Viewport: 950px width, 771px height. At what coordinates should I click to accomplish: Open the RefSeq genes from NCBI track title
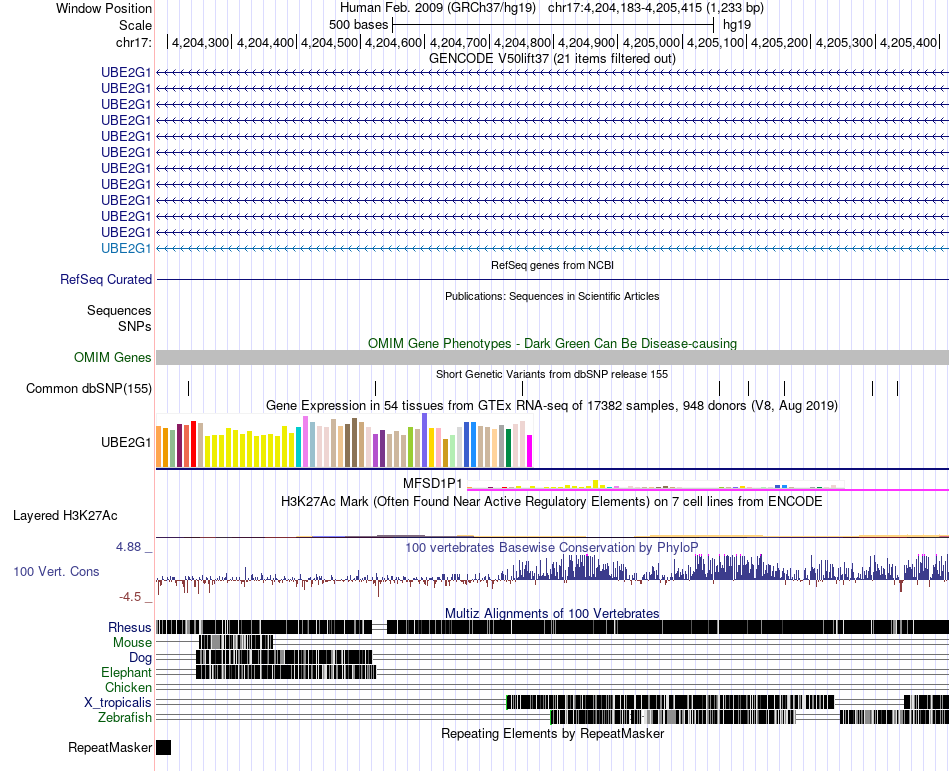552,265
